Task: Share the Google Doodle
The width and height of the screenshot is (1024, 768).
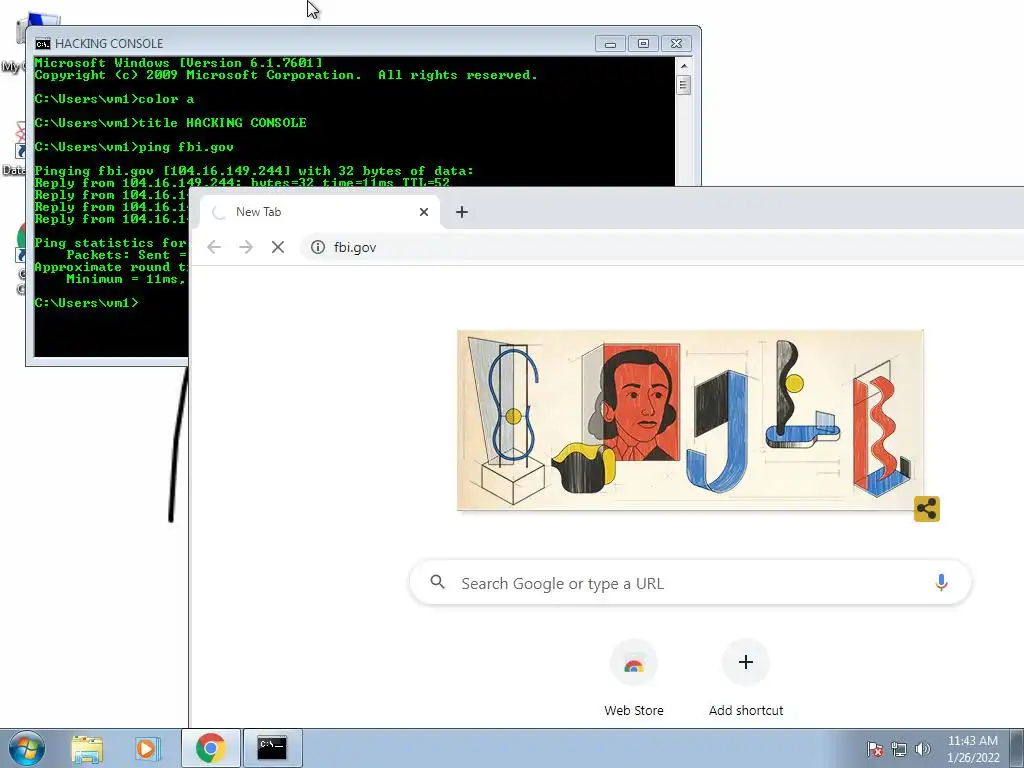Action: pyautogui.click(x=926, y=509)
